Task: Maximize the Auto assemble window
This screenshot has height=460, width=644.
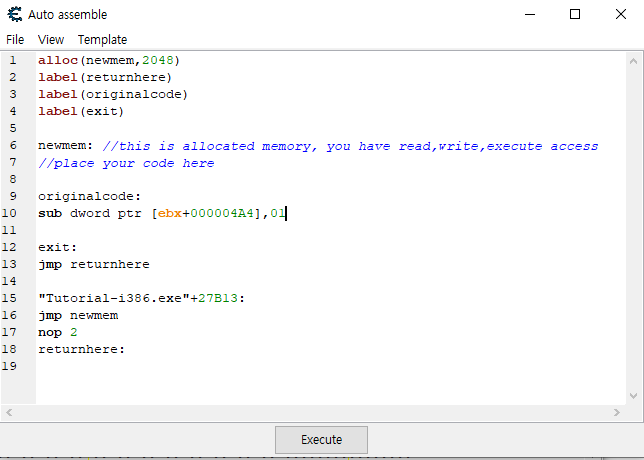Action: click(575, 14)
